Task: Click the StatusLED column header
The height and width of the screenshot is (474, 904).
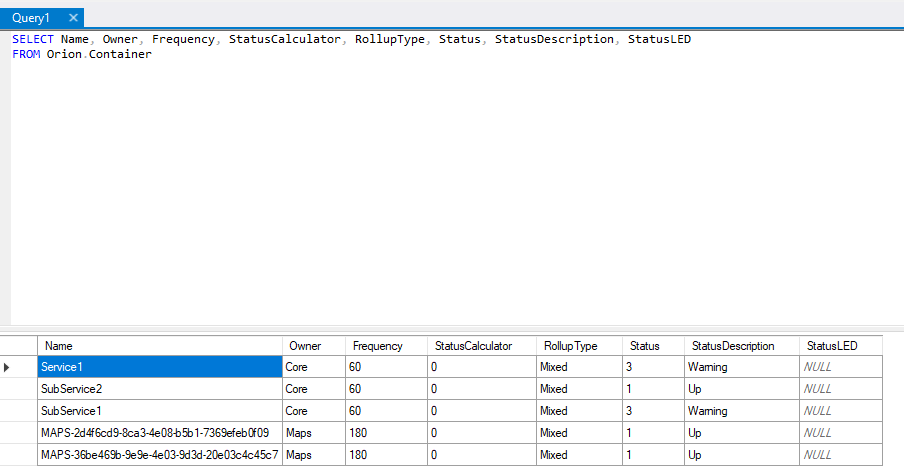Action: click(x=841, y=346)
